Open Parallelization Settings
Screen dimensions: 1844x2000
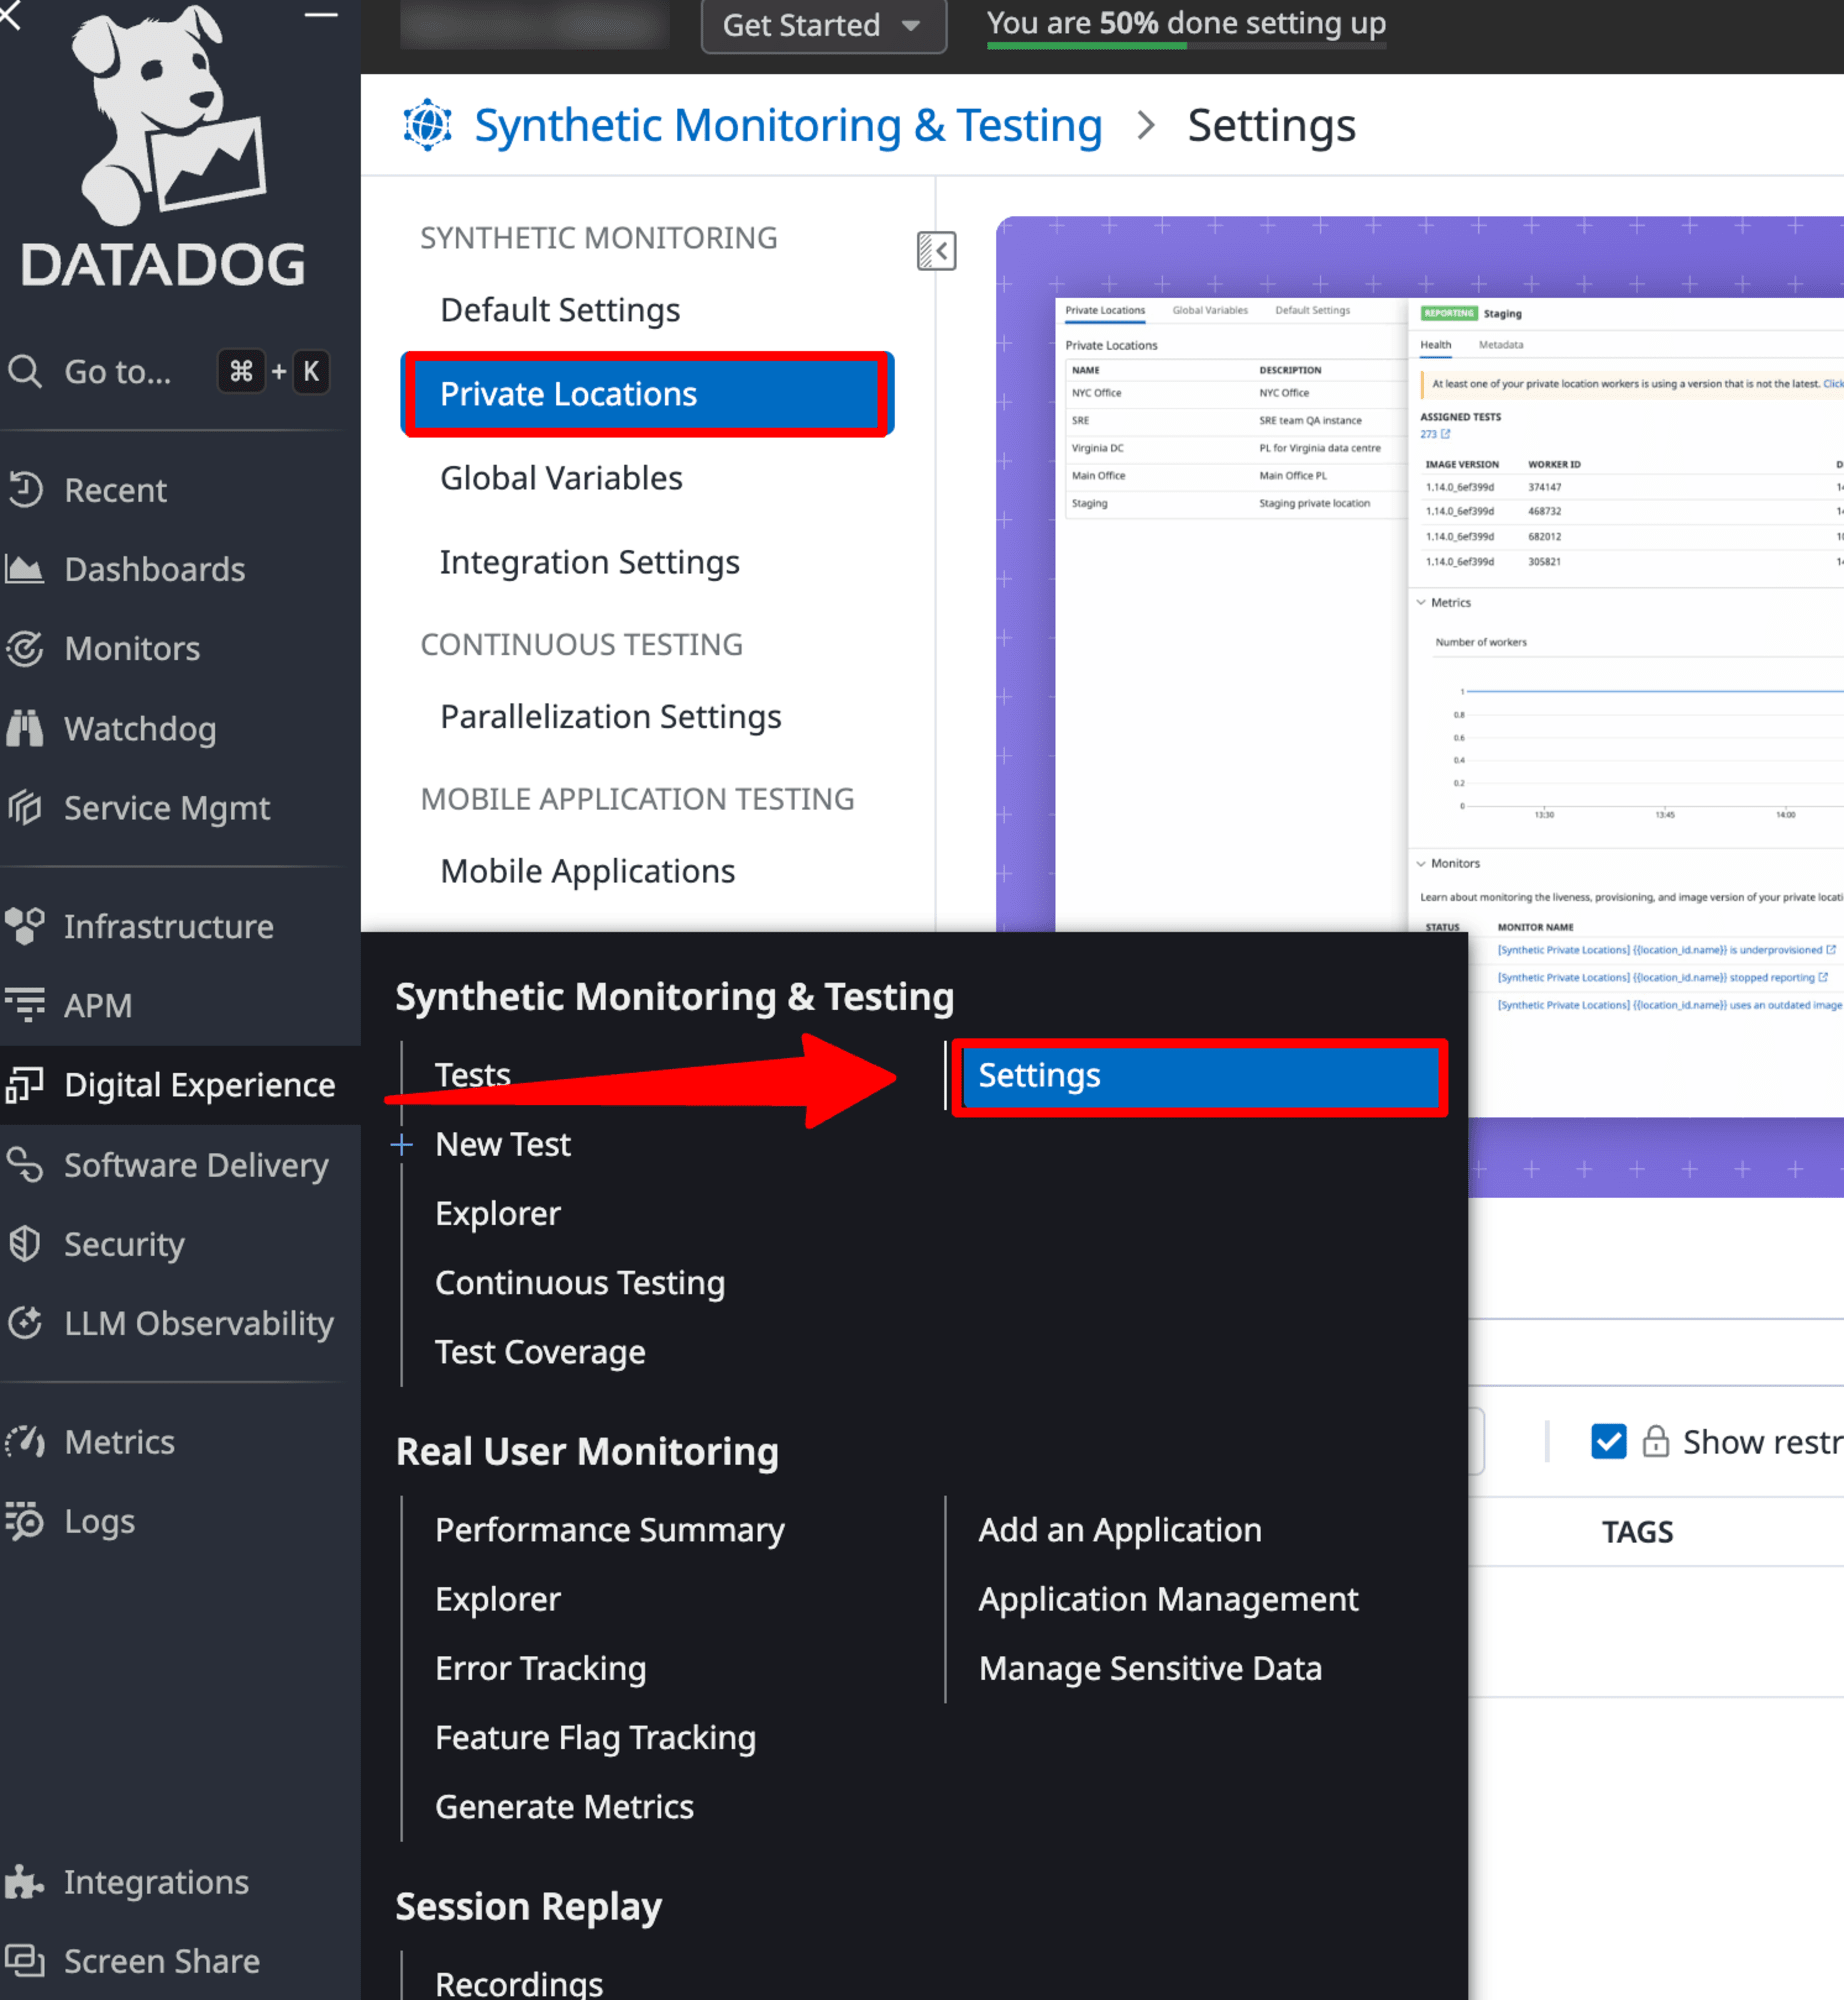(610, 717)
